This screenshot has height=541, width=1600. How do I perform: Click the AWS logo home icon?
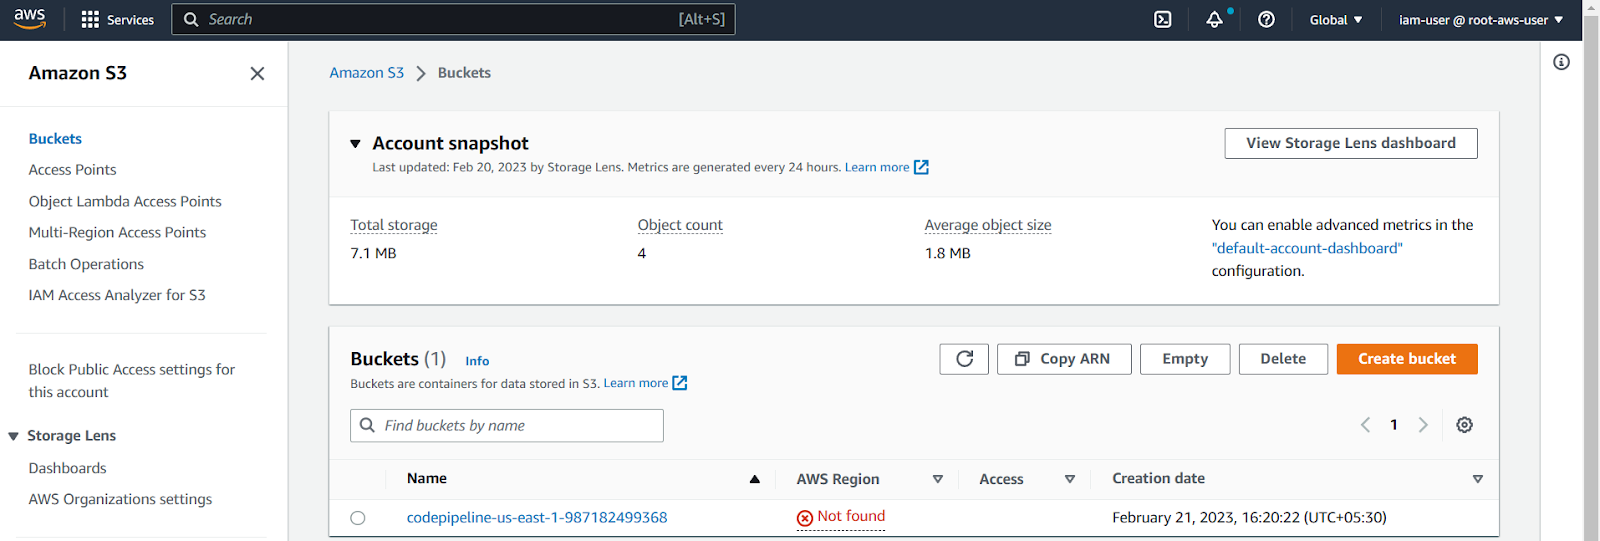(30, 19)
